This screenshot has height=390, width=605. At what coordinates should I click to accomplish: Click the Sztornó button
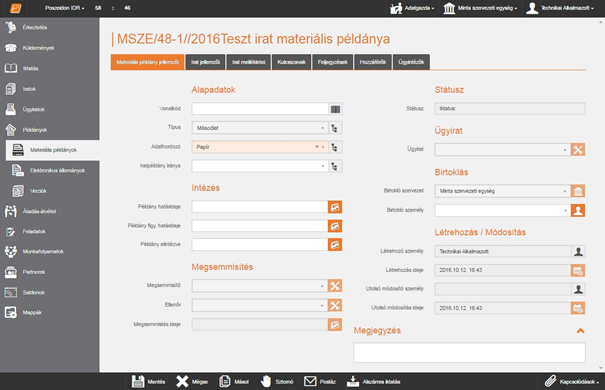tap(277, 382)
